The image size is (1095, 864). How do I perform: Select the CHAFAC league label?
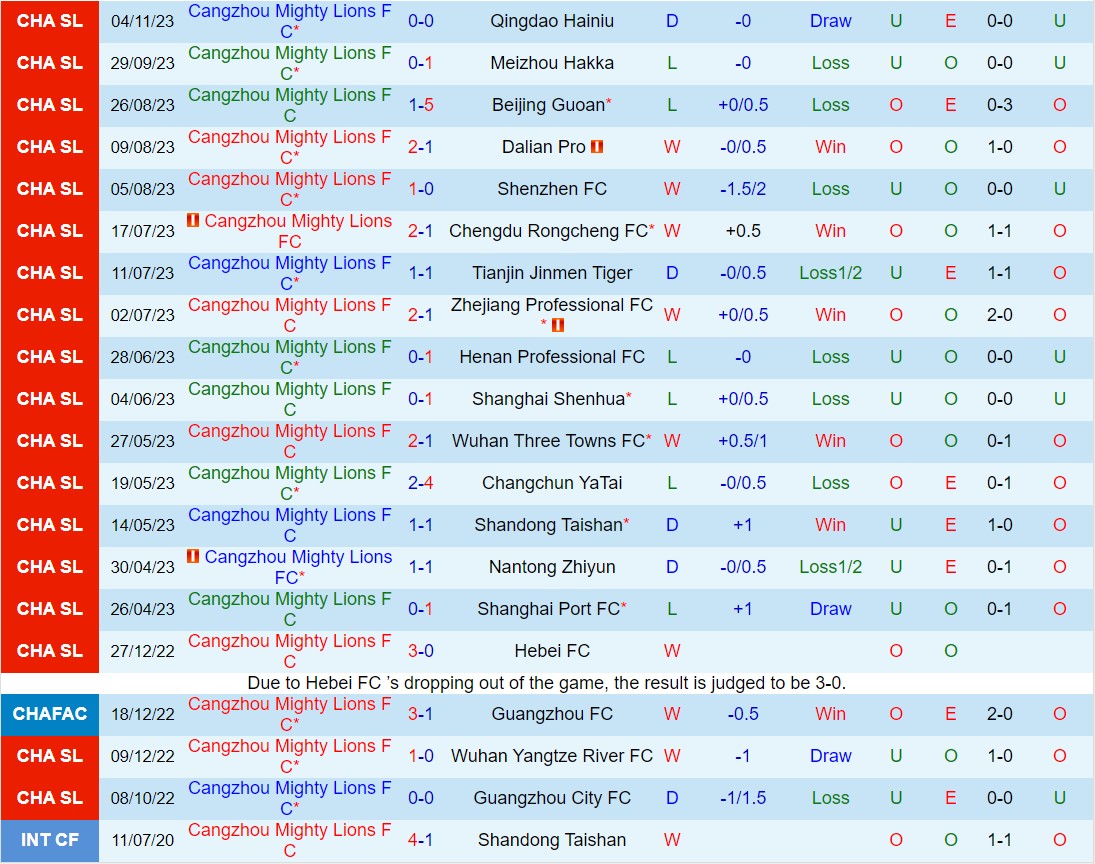50,714
